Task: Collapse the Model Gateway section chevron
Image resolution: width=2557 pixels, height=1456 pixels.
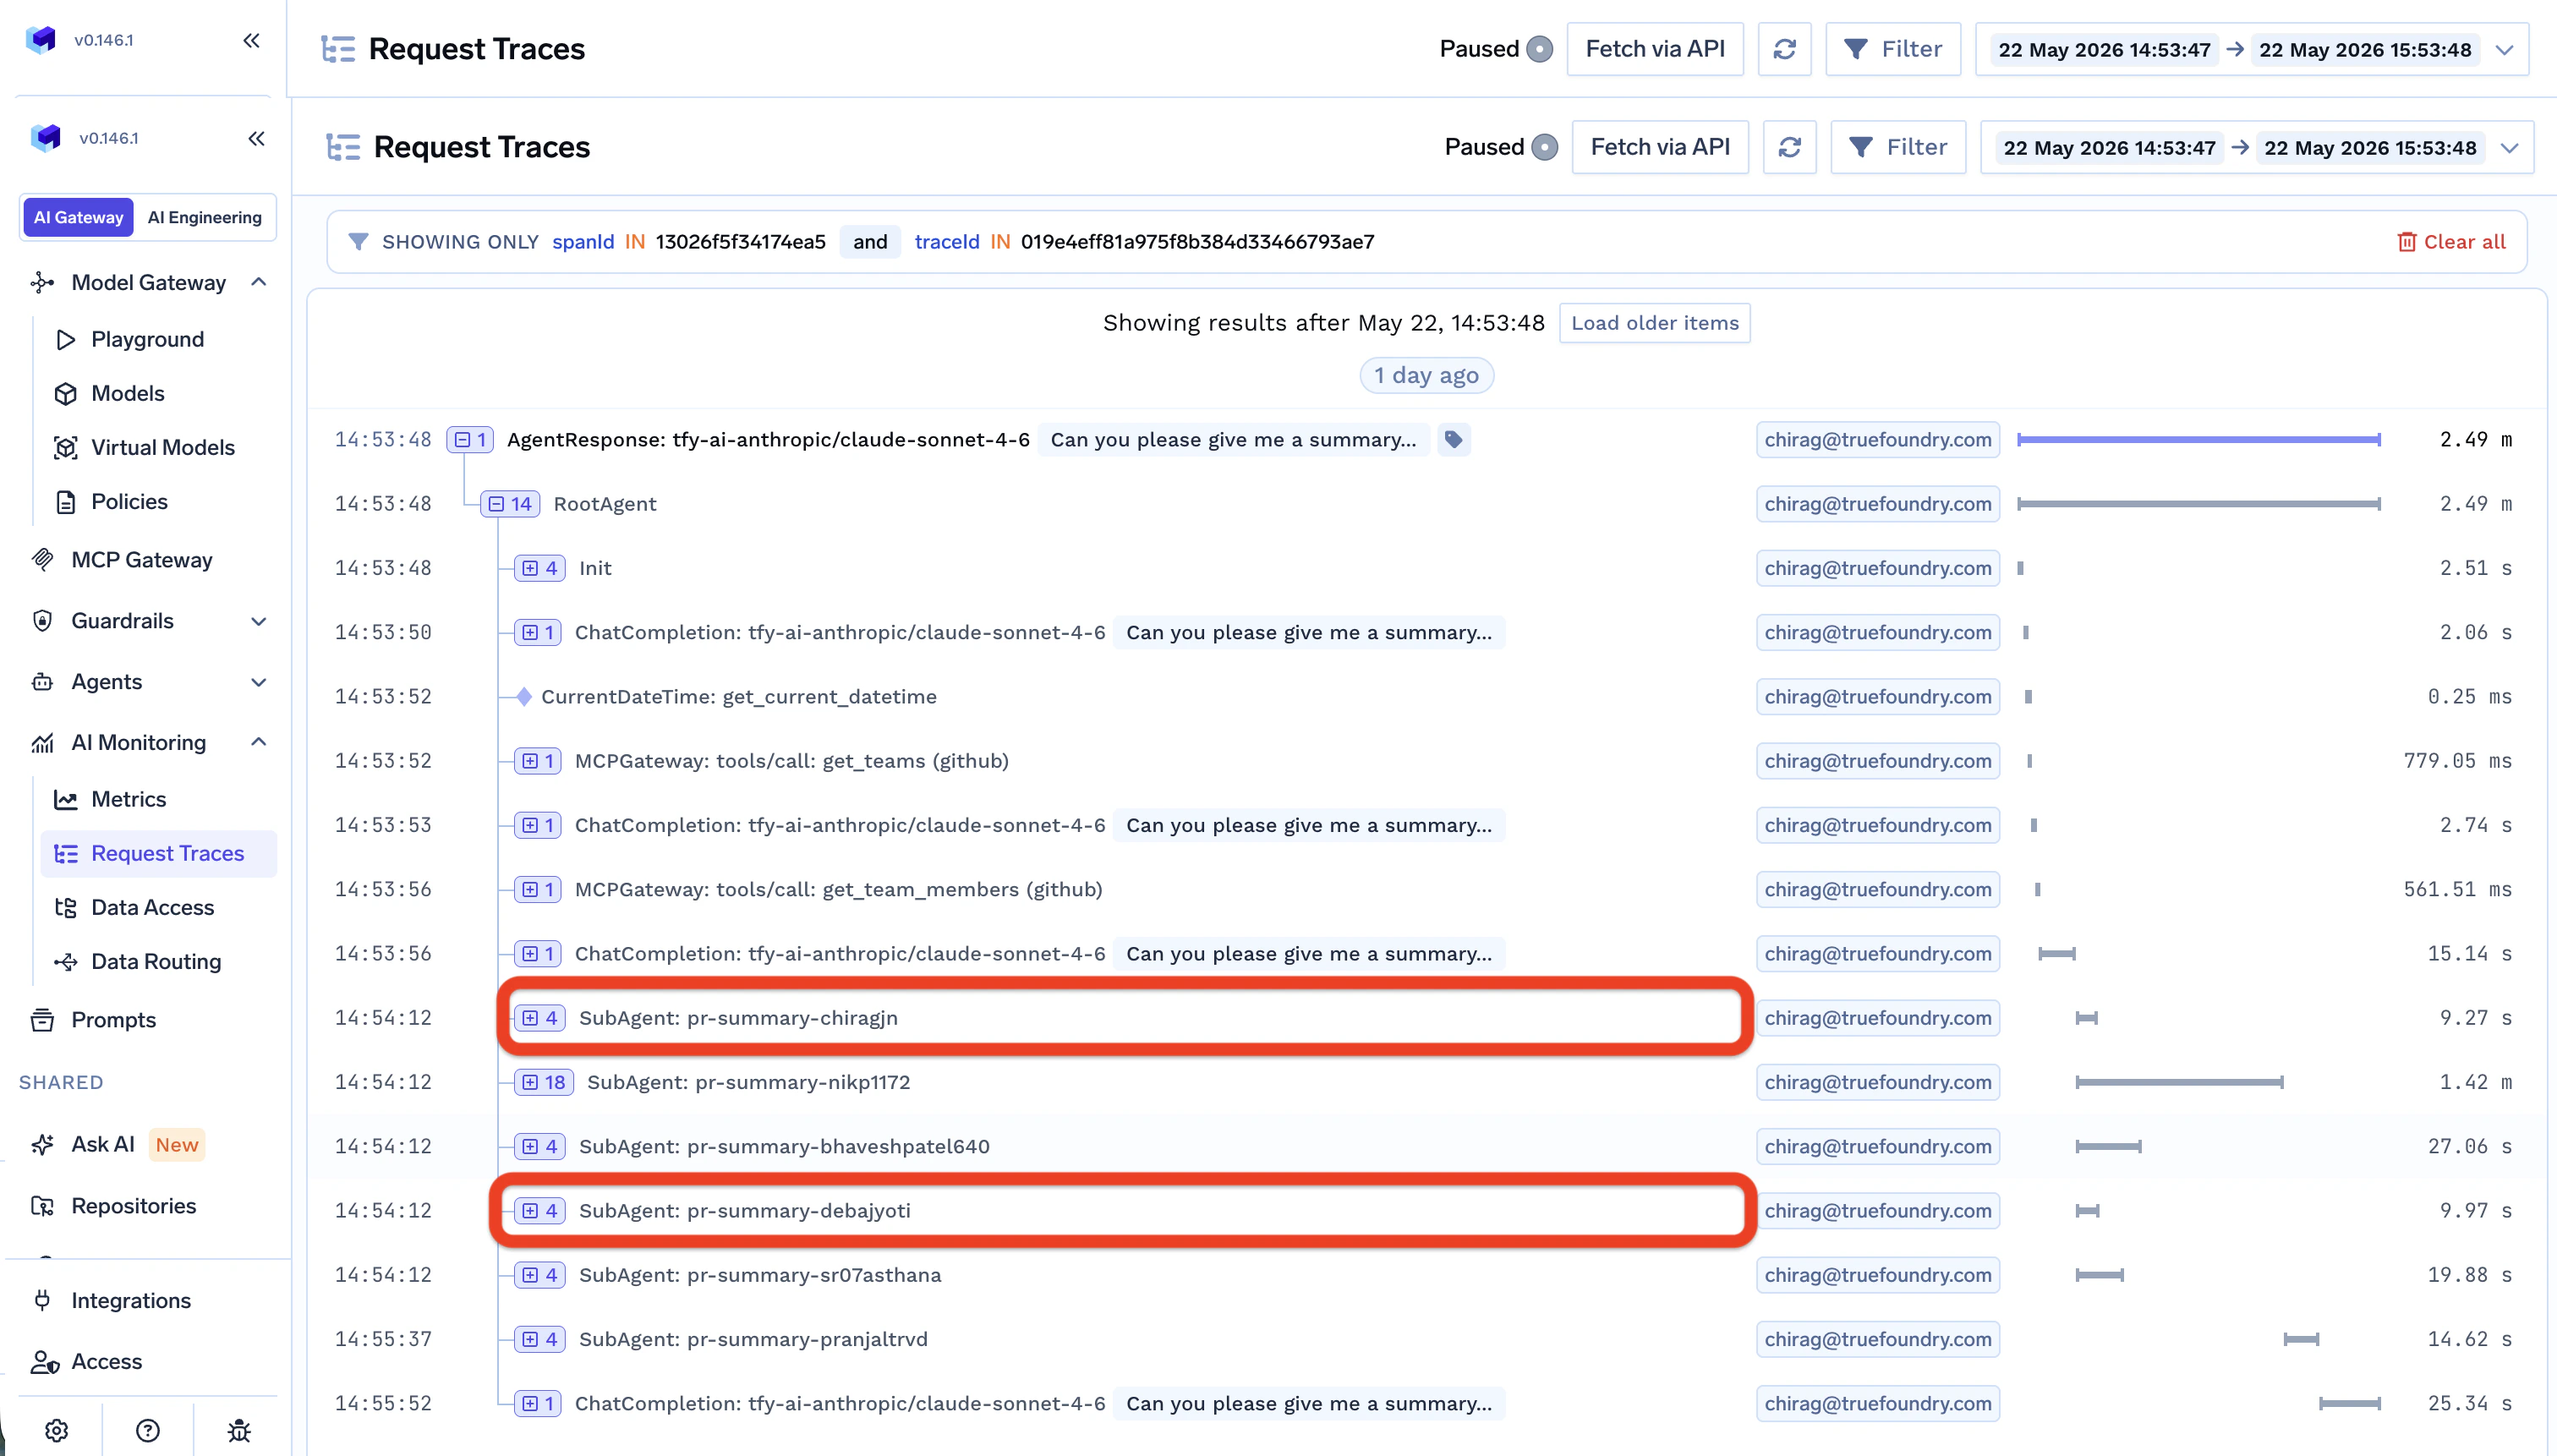Action: pos(259,282)
